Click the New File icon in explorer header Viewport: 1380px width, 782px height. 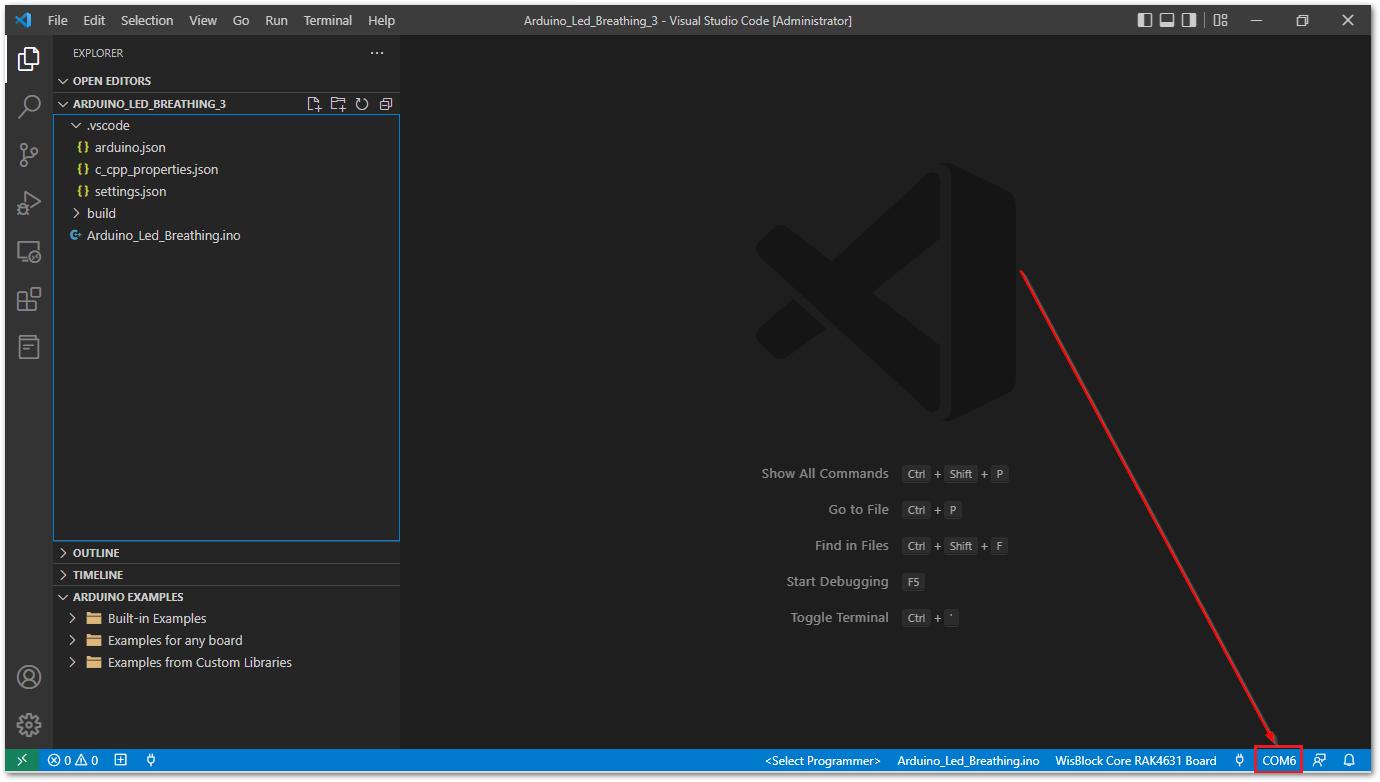point(314,104)
